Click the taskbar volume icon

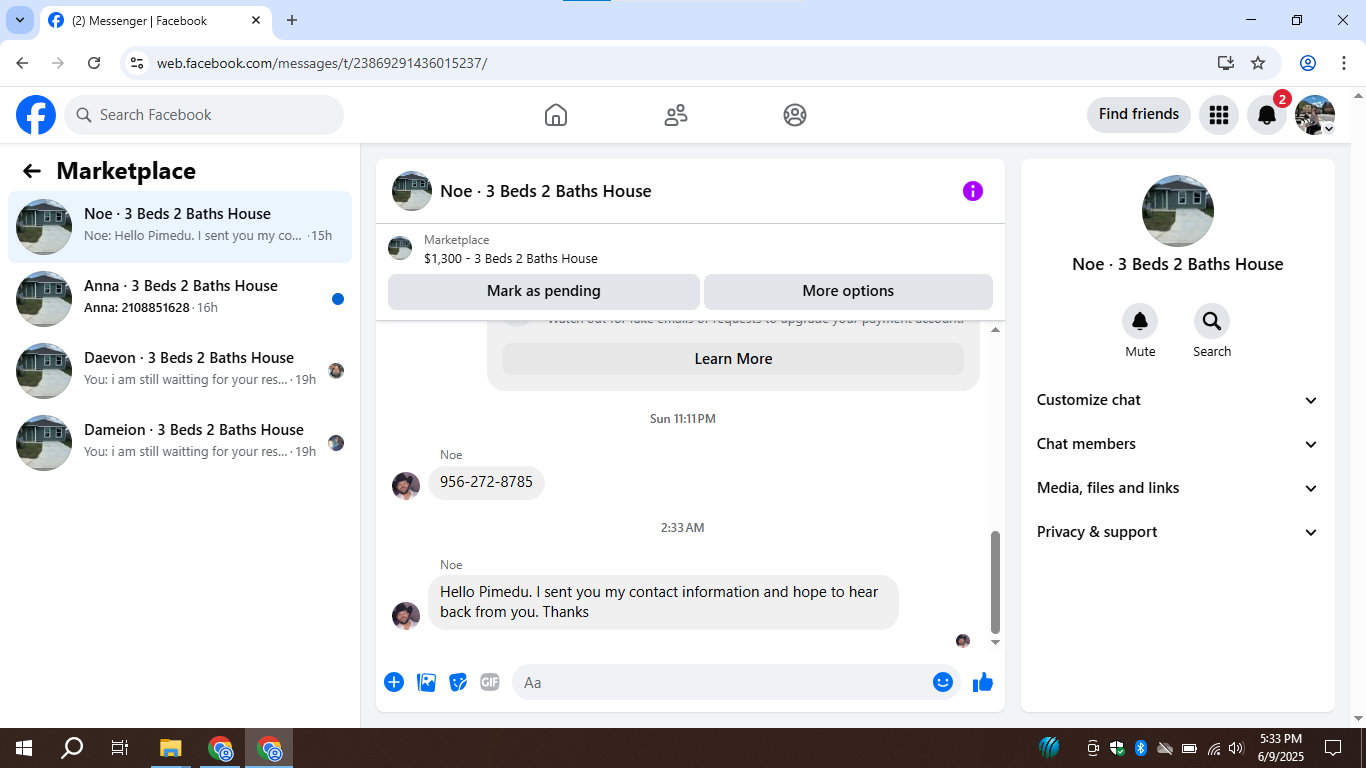[x=1236, y=748]
